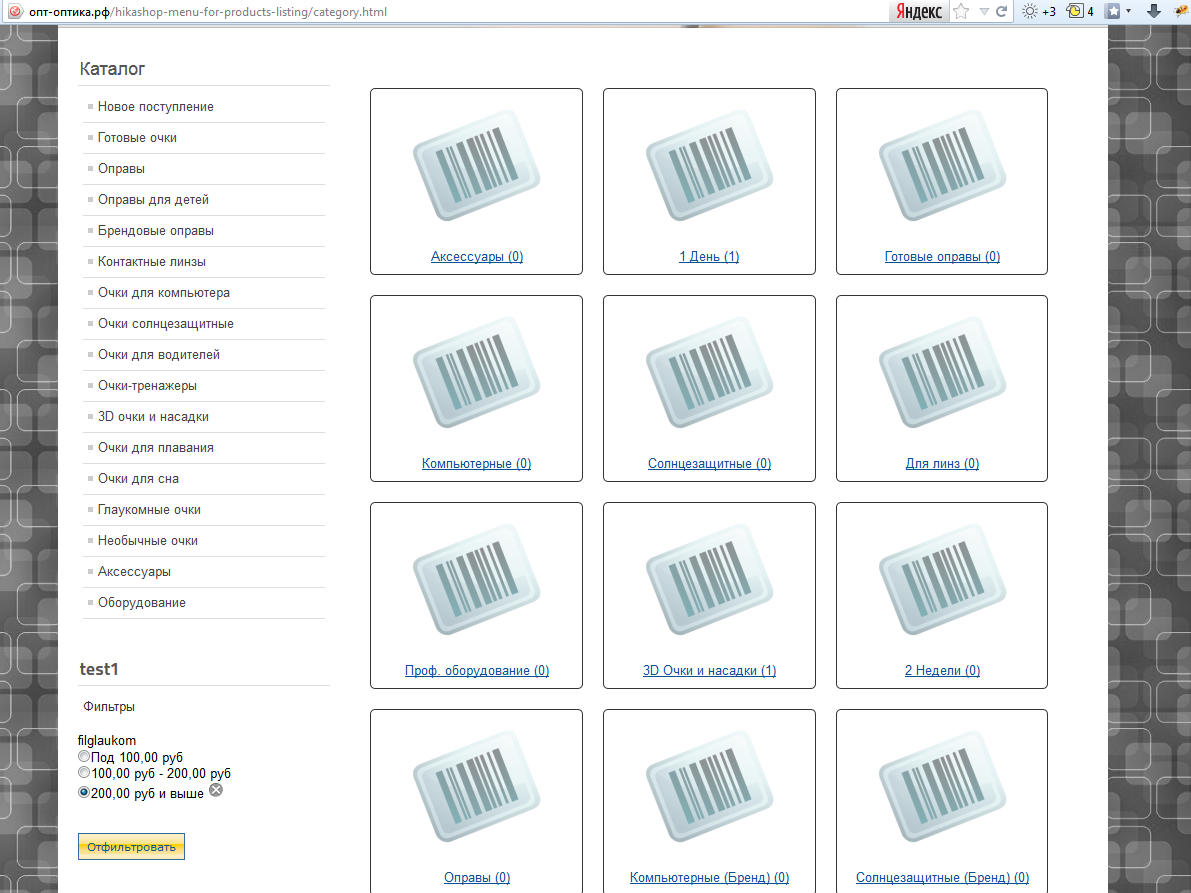The width and height of the screenshot is (1191, 893).
Task: Open Необычные очки catalog item
Action: 148,541
